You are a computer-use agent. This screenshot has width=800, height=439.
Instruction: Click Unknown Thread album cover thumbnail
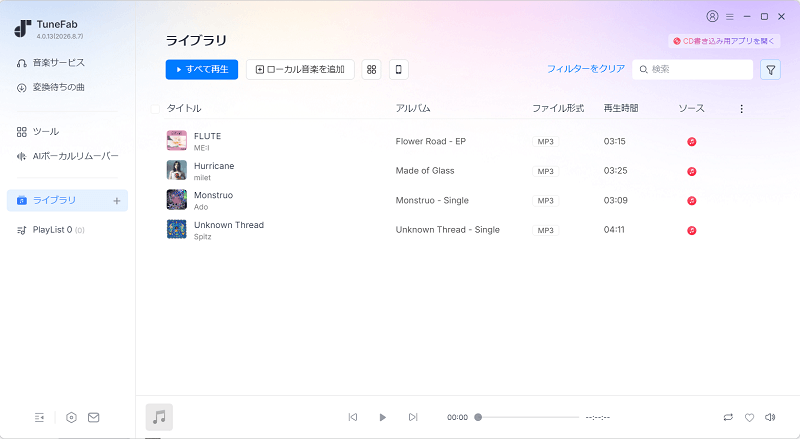click(x=177, y=229)
